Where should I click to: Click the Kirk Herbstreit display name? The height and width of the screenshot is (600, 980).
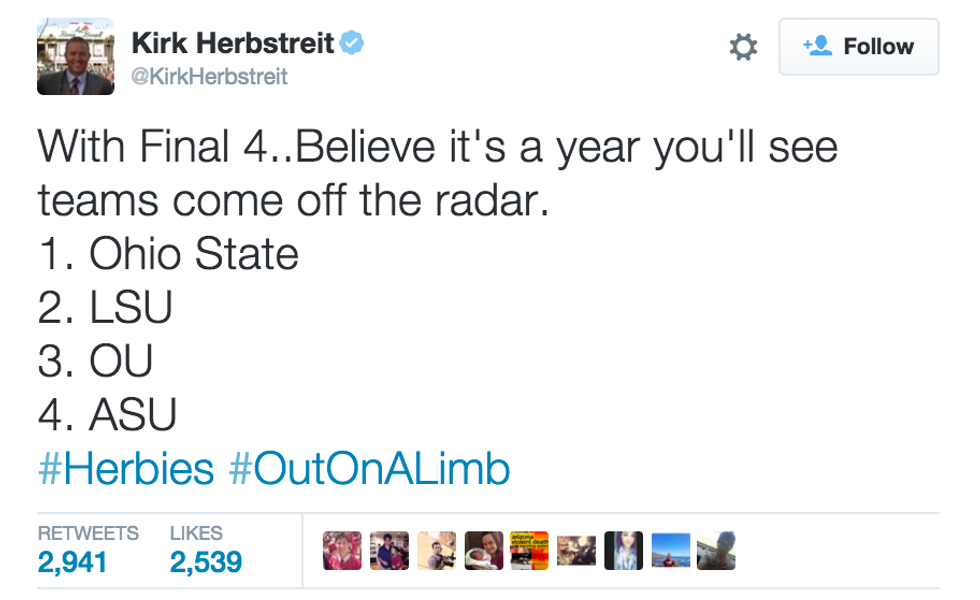[233, 43]
